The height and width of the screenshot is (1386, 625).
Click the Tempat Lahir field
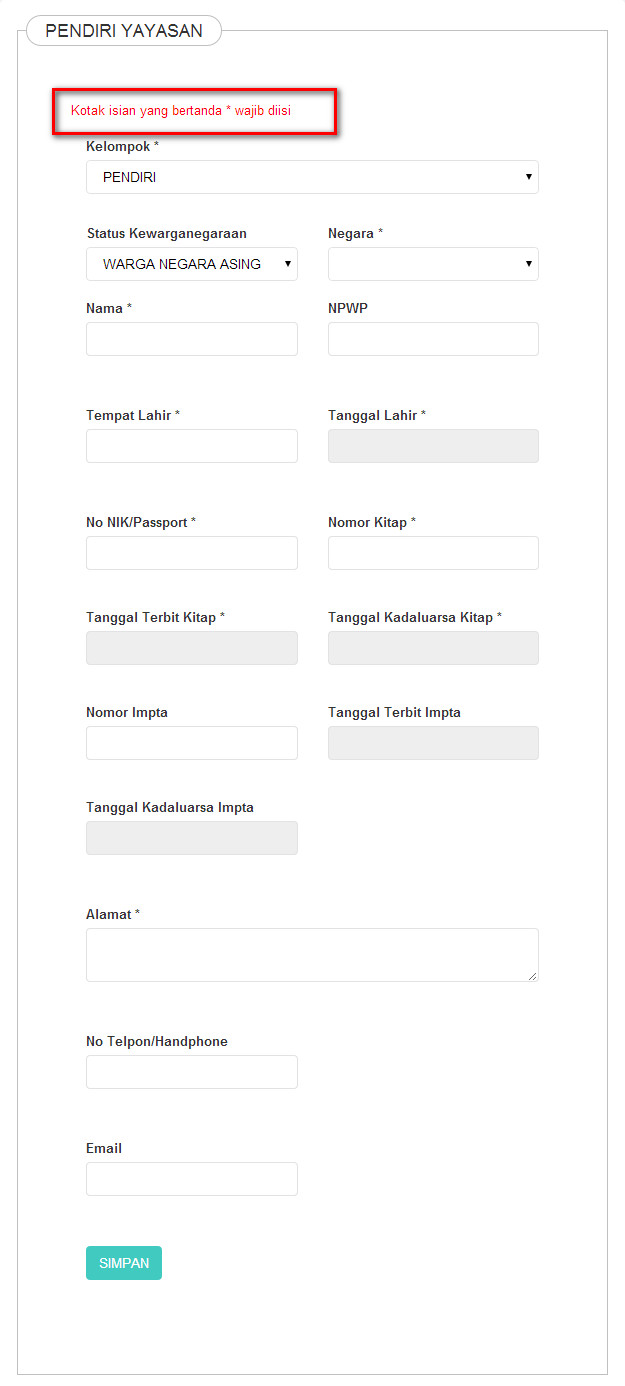[192, 446]
